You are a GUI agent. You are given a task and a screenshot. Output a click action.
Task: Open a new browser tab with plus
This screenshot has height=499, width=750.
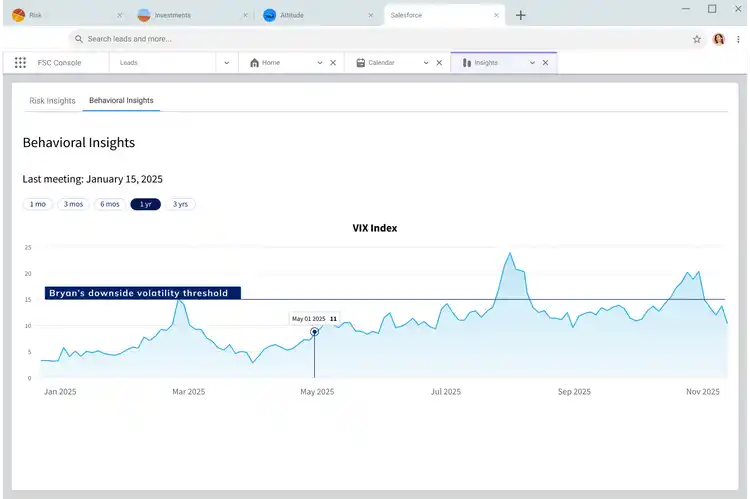(521, 15)
